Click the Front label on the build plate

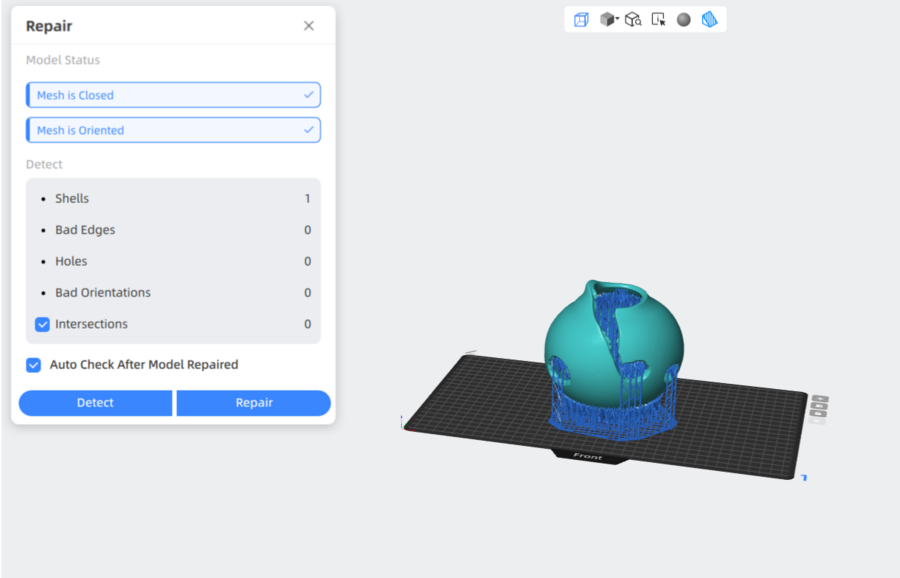click(x=588, y=456)
